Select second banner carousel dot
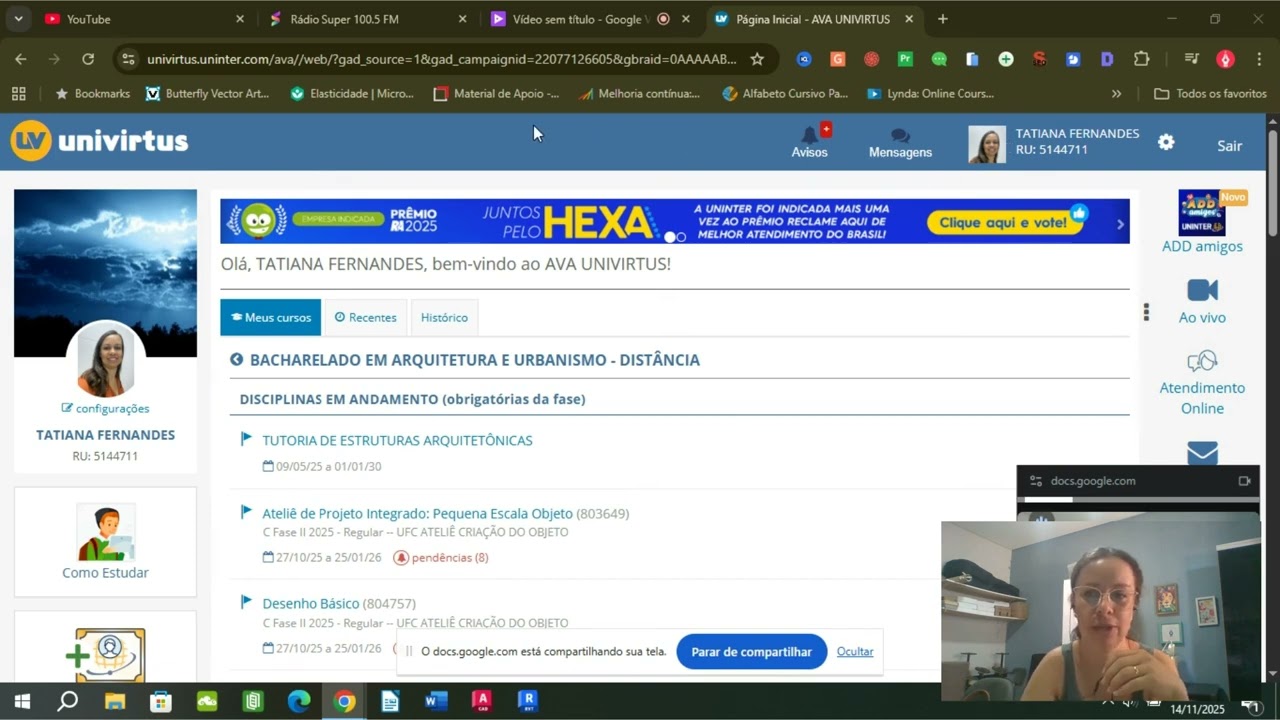 pos(681,237)
